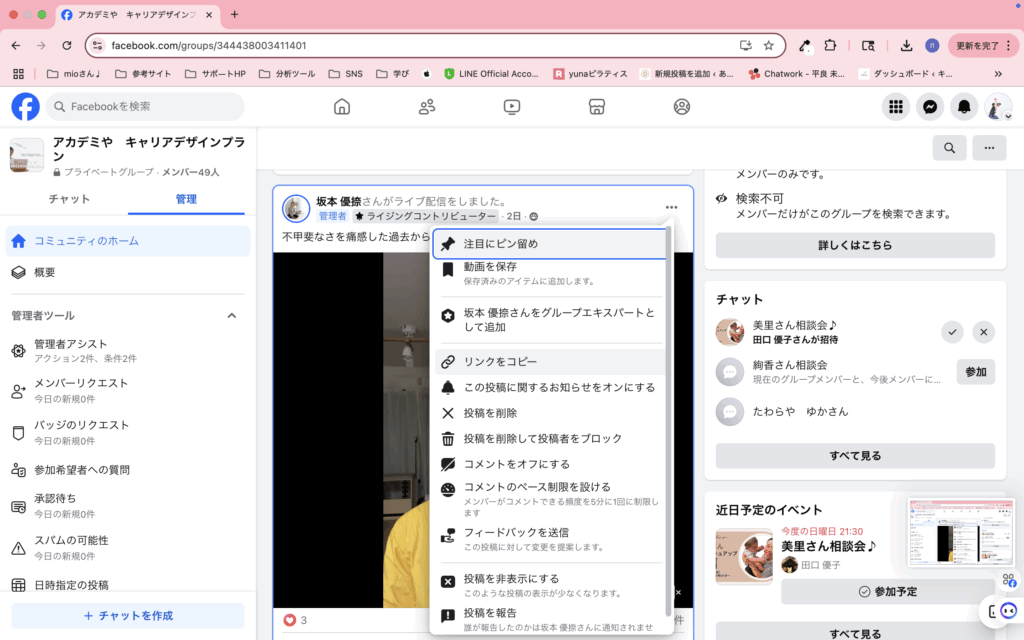Viewport: 1024px width, 640px height.
Task: Click the 詳しくはこちら button
Action: pos(855,245)
